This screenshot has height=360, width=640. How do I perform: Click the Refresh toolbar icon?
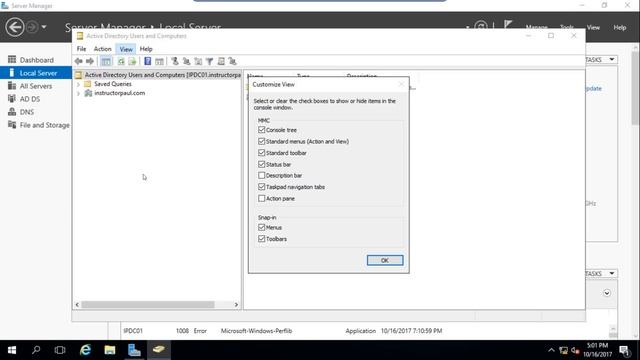(121, 61)
